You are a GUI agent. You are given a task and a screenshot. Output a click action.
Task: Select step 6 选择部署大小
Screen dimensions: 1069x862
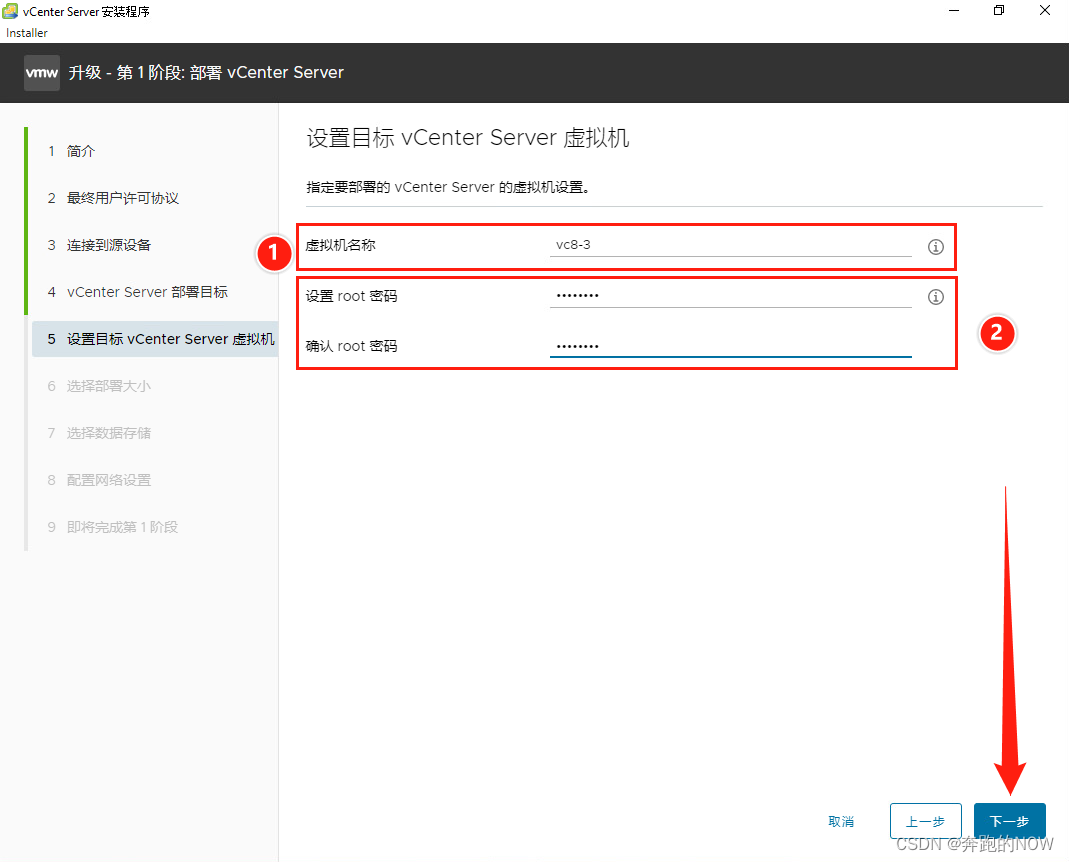(100, 386)
